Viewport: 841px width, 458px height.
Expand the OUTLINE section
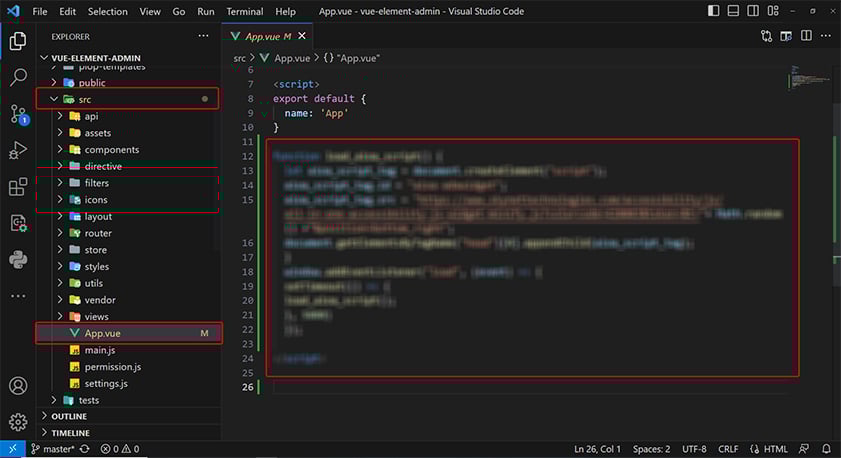click(x=129, y=416)
